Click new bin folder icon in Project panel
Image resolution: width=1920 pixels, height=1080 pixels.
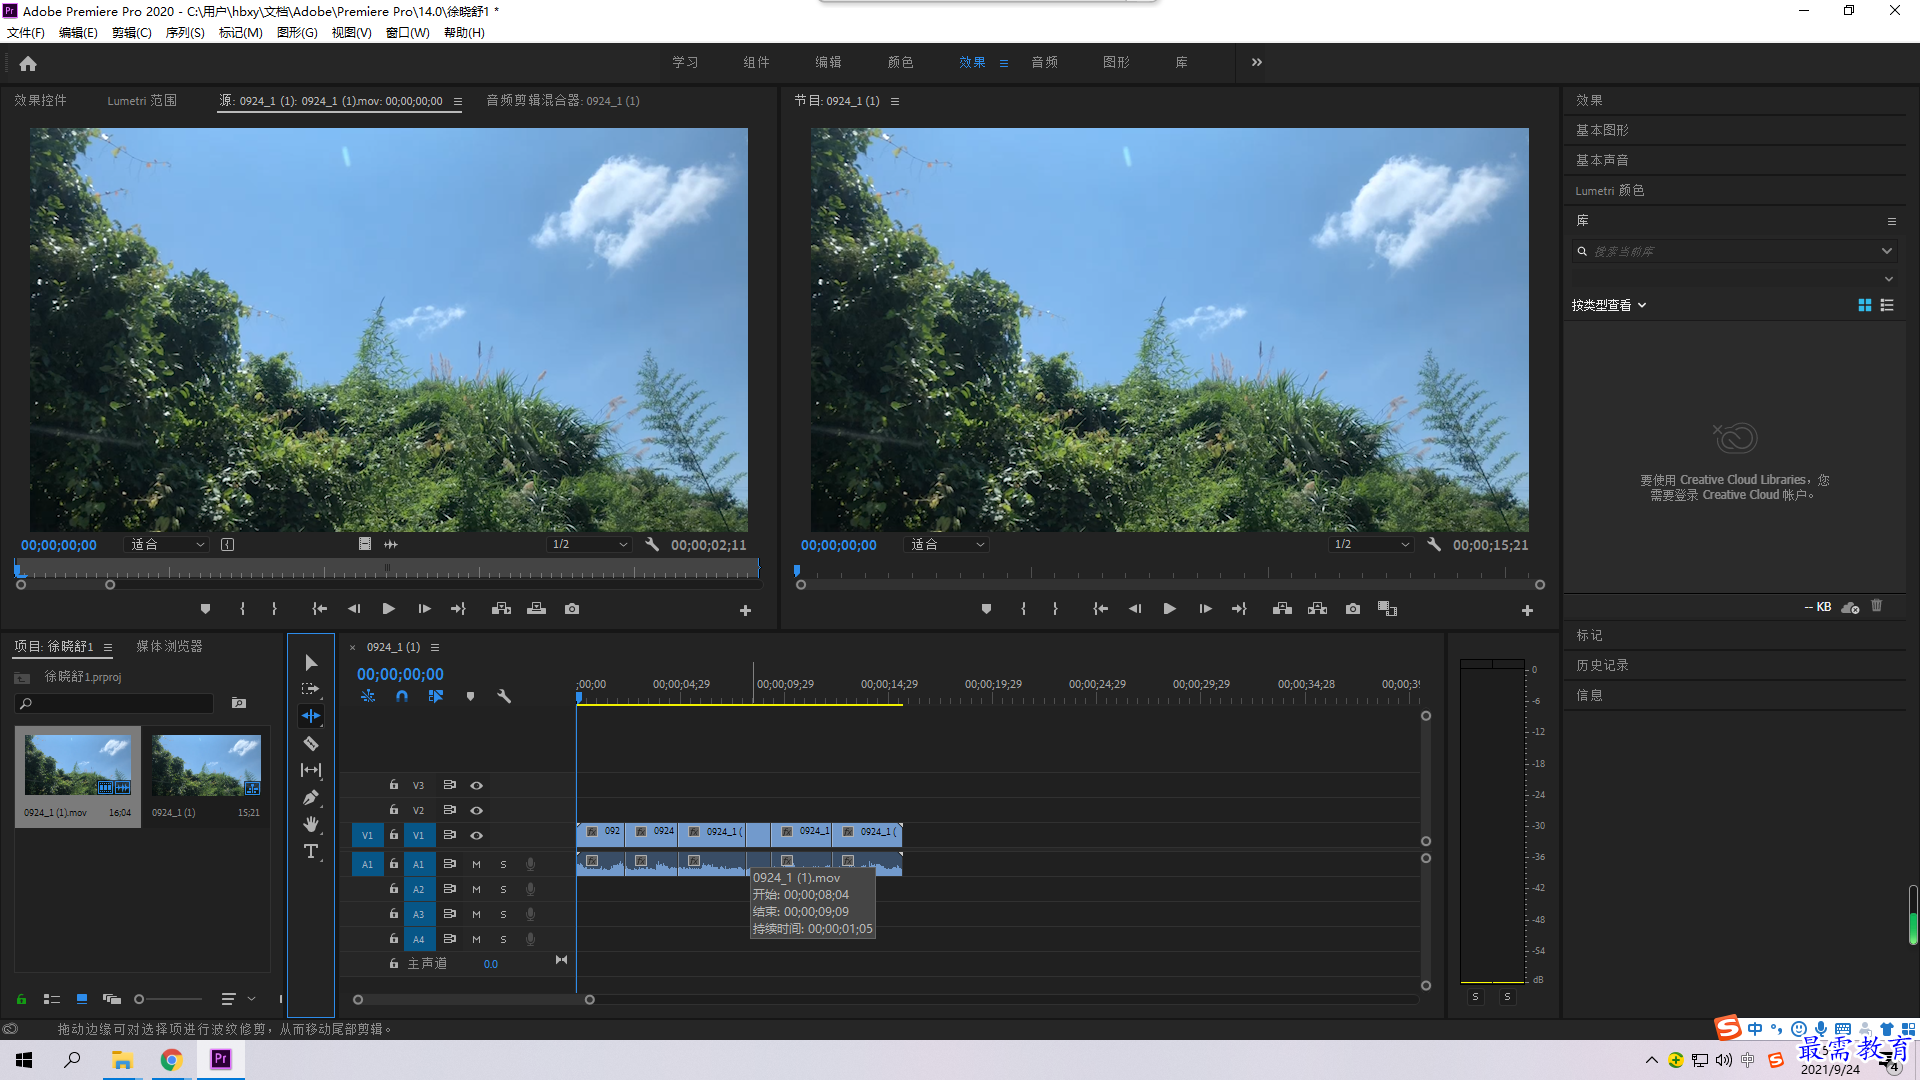[239, 703]
